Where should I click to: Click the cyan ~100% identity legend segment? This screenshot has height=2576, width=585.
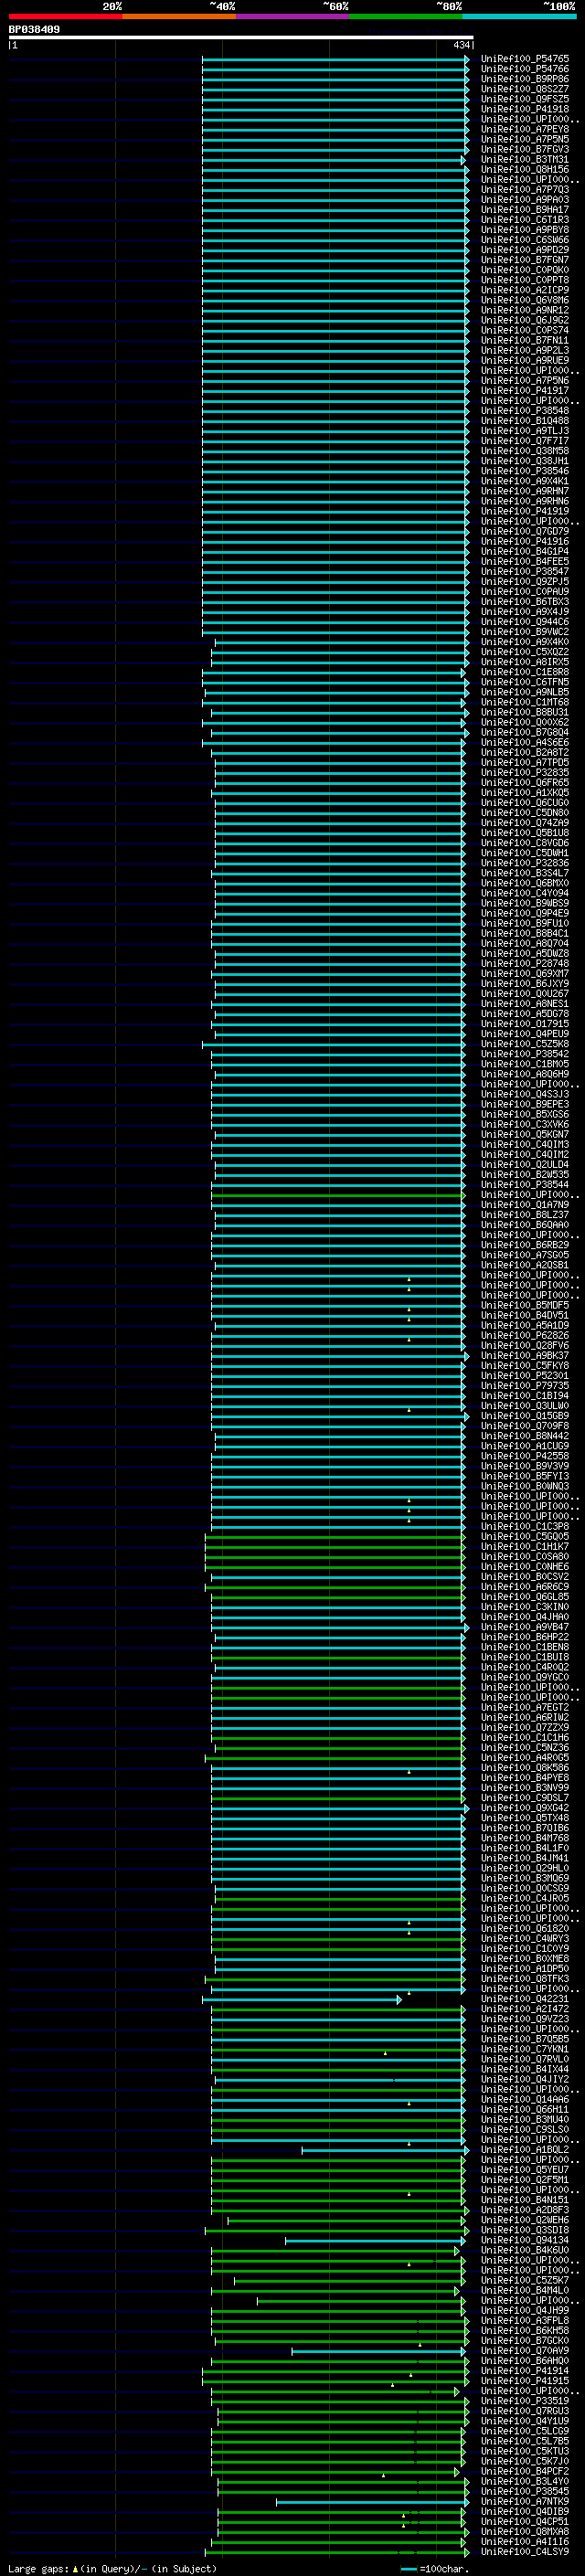[x=519, y=16]
